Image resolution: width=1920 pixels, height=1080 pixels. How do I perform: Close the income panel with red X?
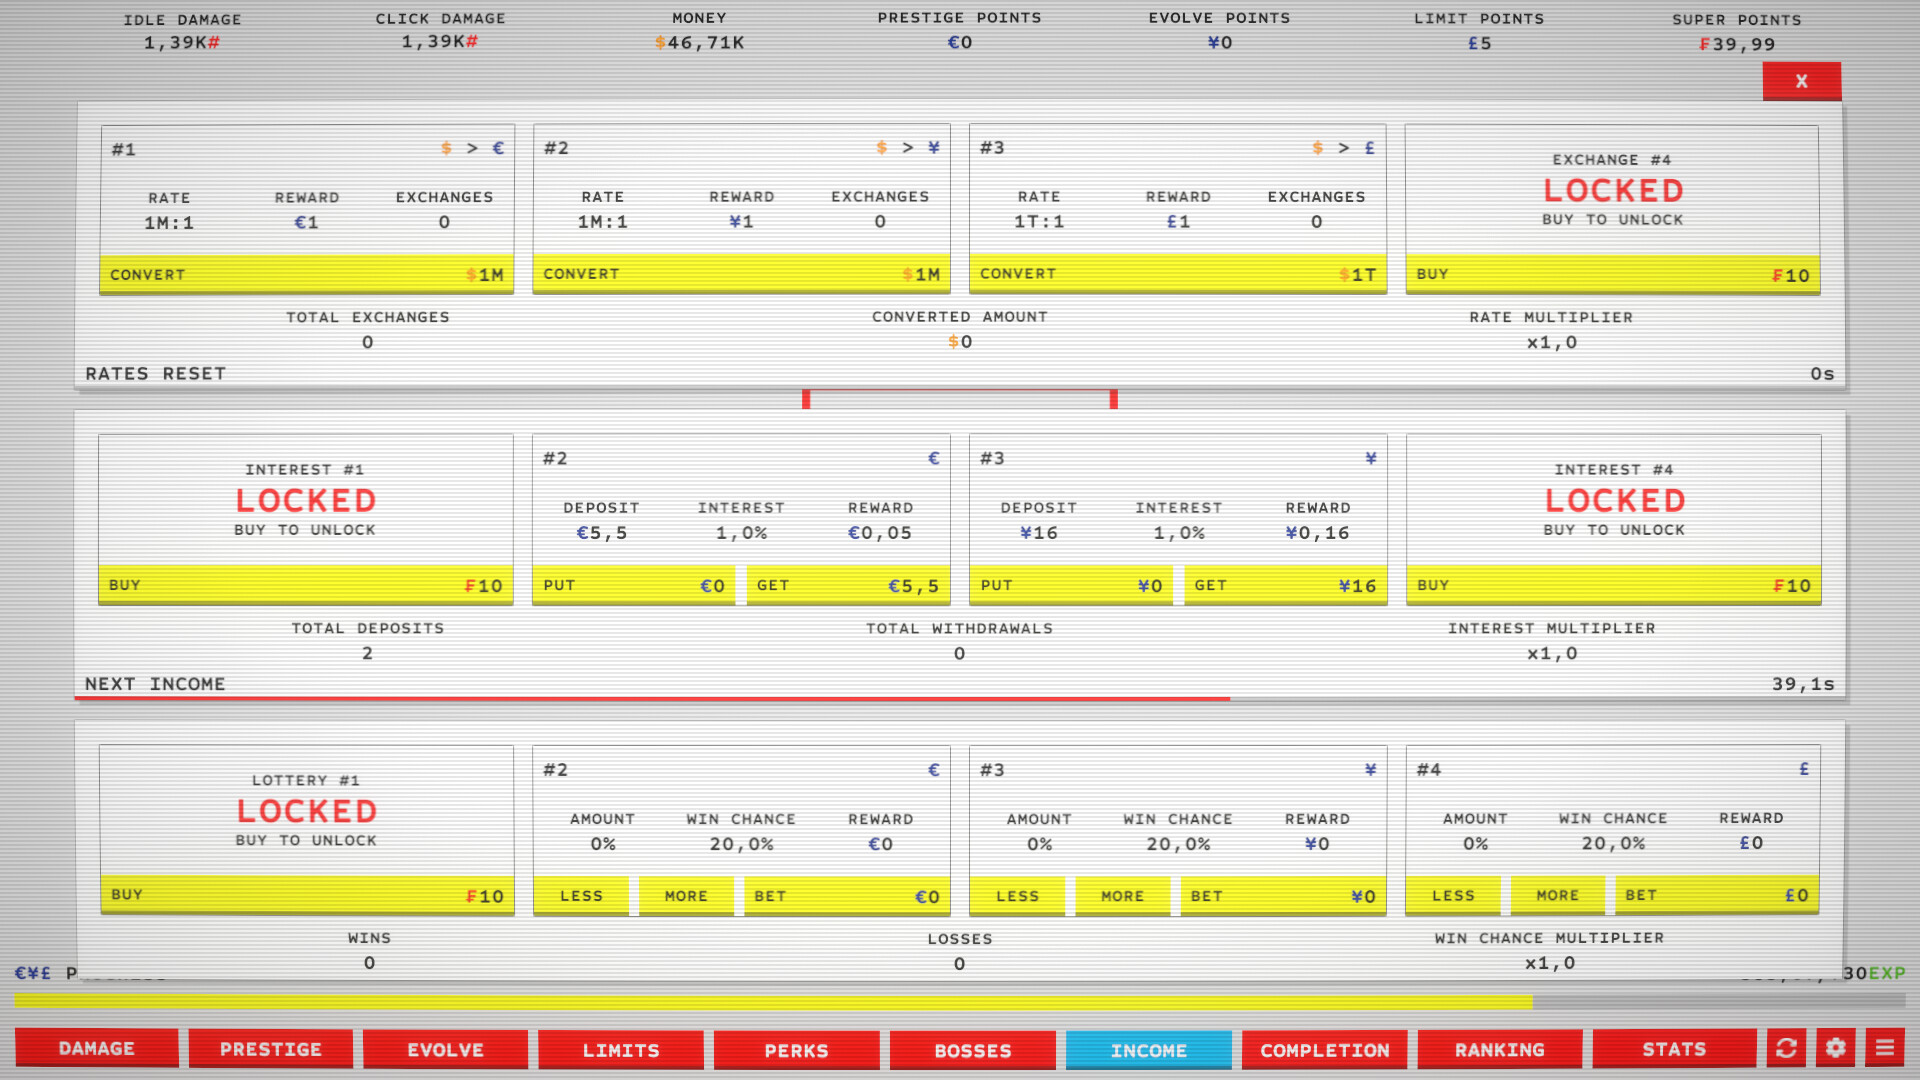click(x=1801, y=81)
